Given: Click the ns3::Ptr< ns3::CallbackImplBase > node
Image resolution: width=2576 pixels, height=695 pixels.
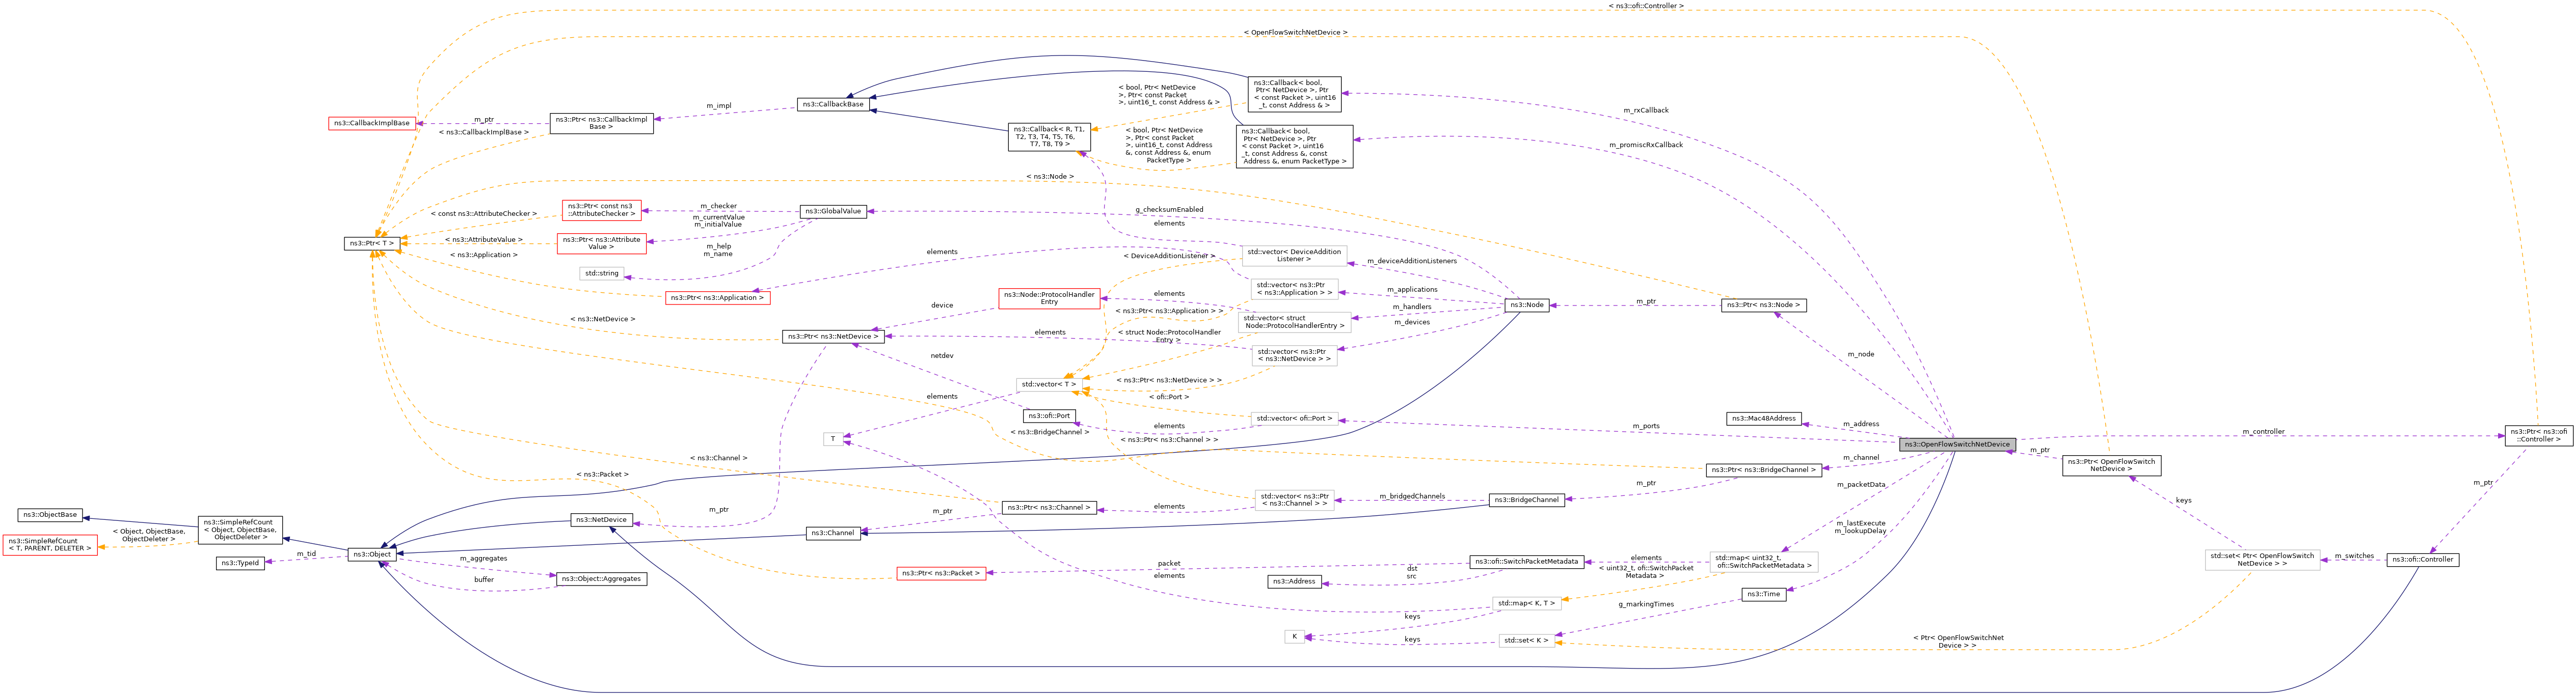Looking at the screenshot, I should point(602,123).
